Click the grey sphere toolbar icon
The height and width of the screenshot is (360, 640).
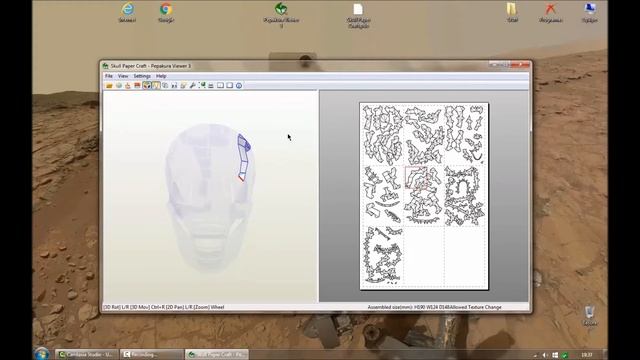point(119,85)
